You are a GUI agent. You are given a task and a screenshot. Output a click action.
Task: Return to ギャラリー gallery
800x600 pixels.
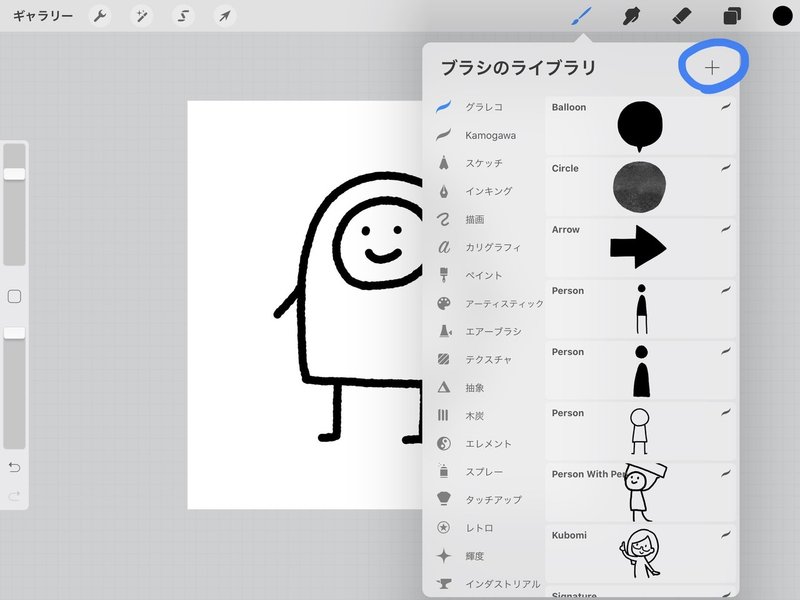pyautogui.click(x=43, y=16)
